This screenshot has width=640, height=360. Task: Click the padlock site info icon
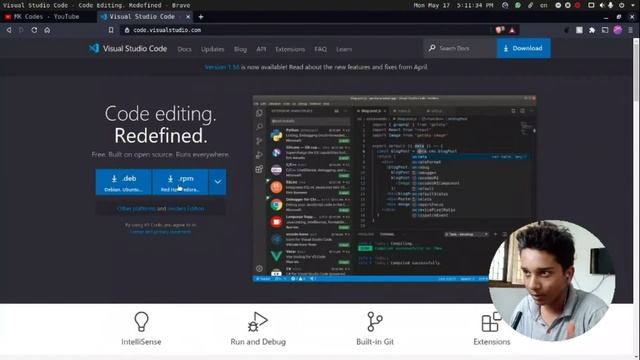127,30
